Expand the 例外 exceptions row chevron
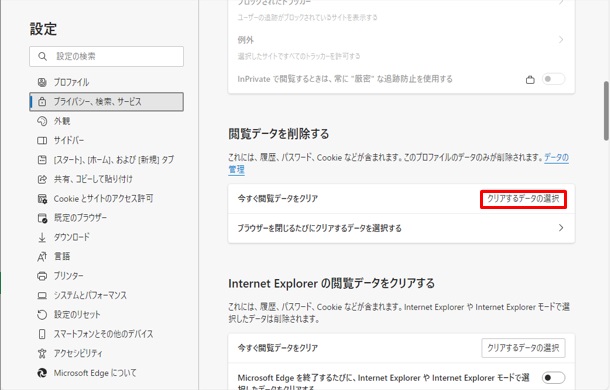This screenshot has width=610, height=390. 561,40
